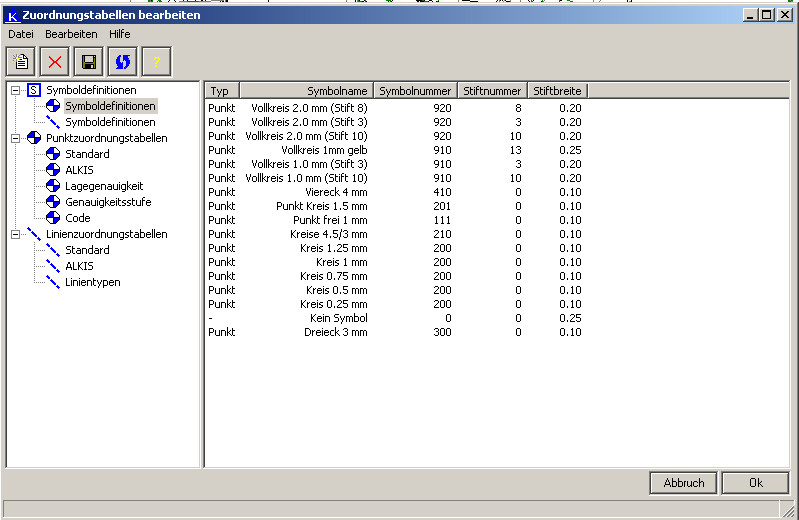Sort by the Stiftnummer column header
799x520 pixels.
(x=493, y=91)
